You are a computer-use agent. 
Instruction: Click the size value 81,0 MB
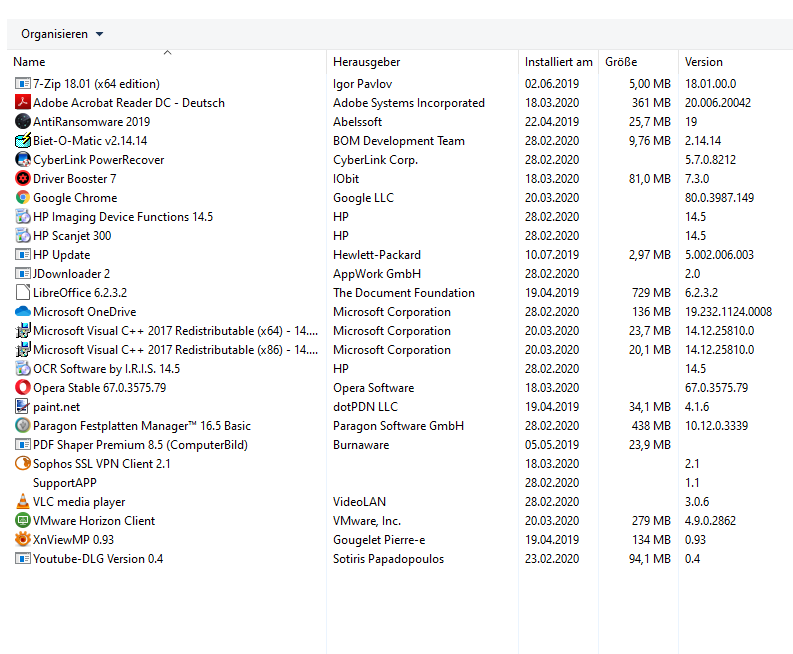650,179
